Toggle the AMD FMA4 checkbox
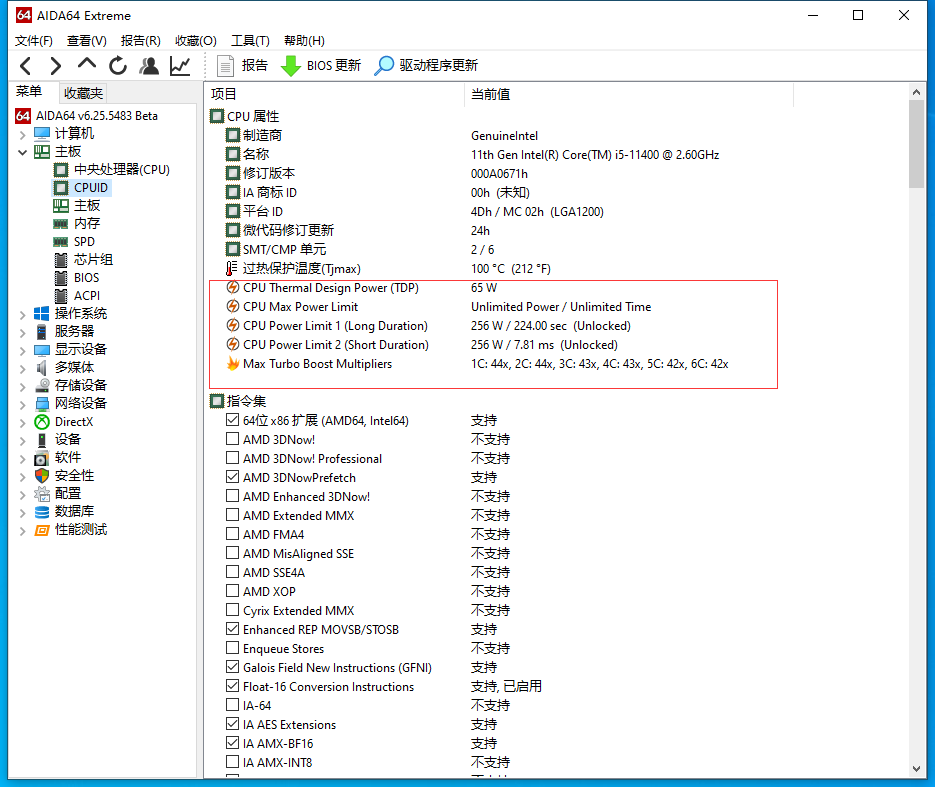Viewport: 935px width, 787px height. point(233,534)
